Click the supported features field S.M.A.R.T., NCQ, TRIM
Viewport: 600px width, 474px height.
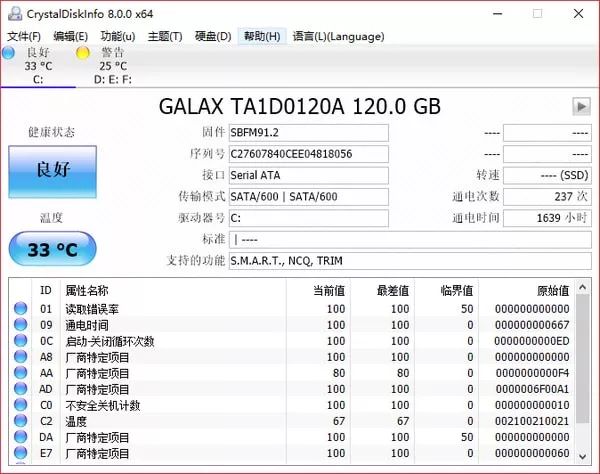point(410,261)
